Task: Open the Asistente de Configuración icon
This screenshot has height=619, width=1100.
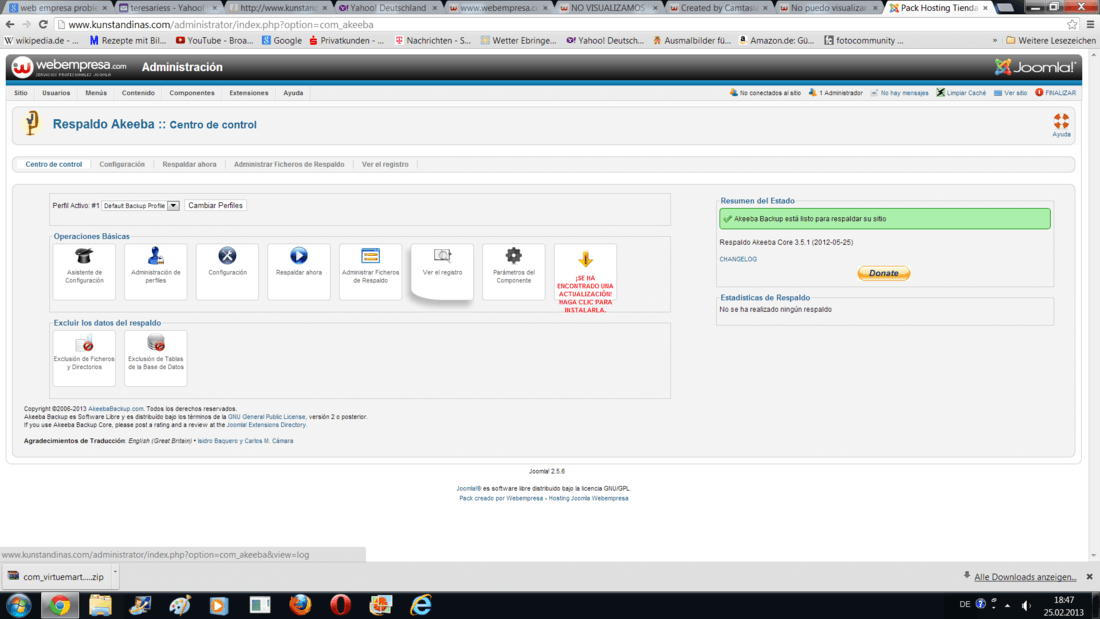Action: (84, 272)
